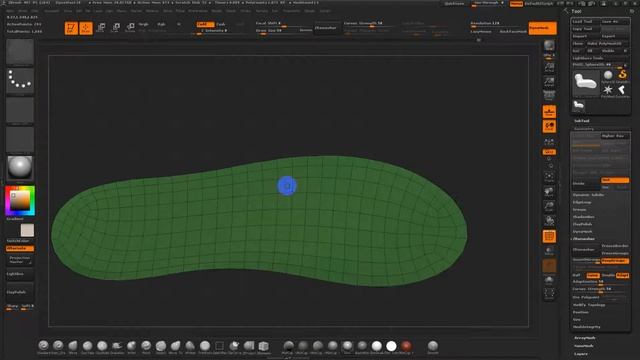Select the Standard brush in bottom shelf

tap(43, 347)
